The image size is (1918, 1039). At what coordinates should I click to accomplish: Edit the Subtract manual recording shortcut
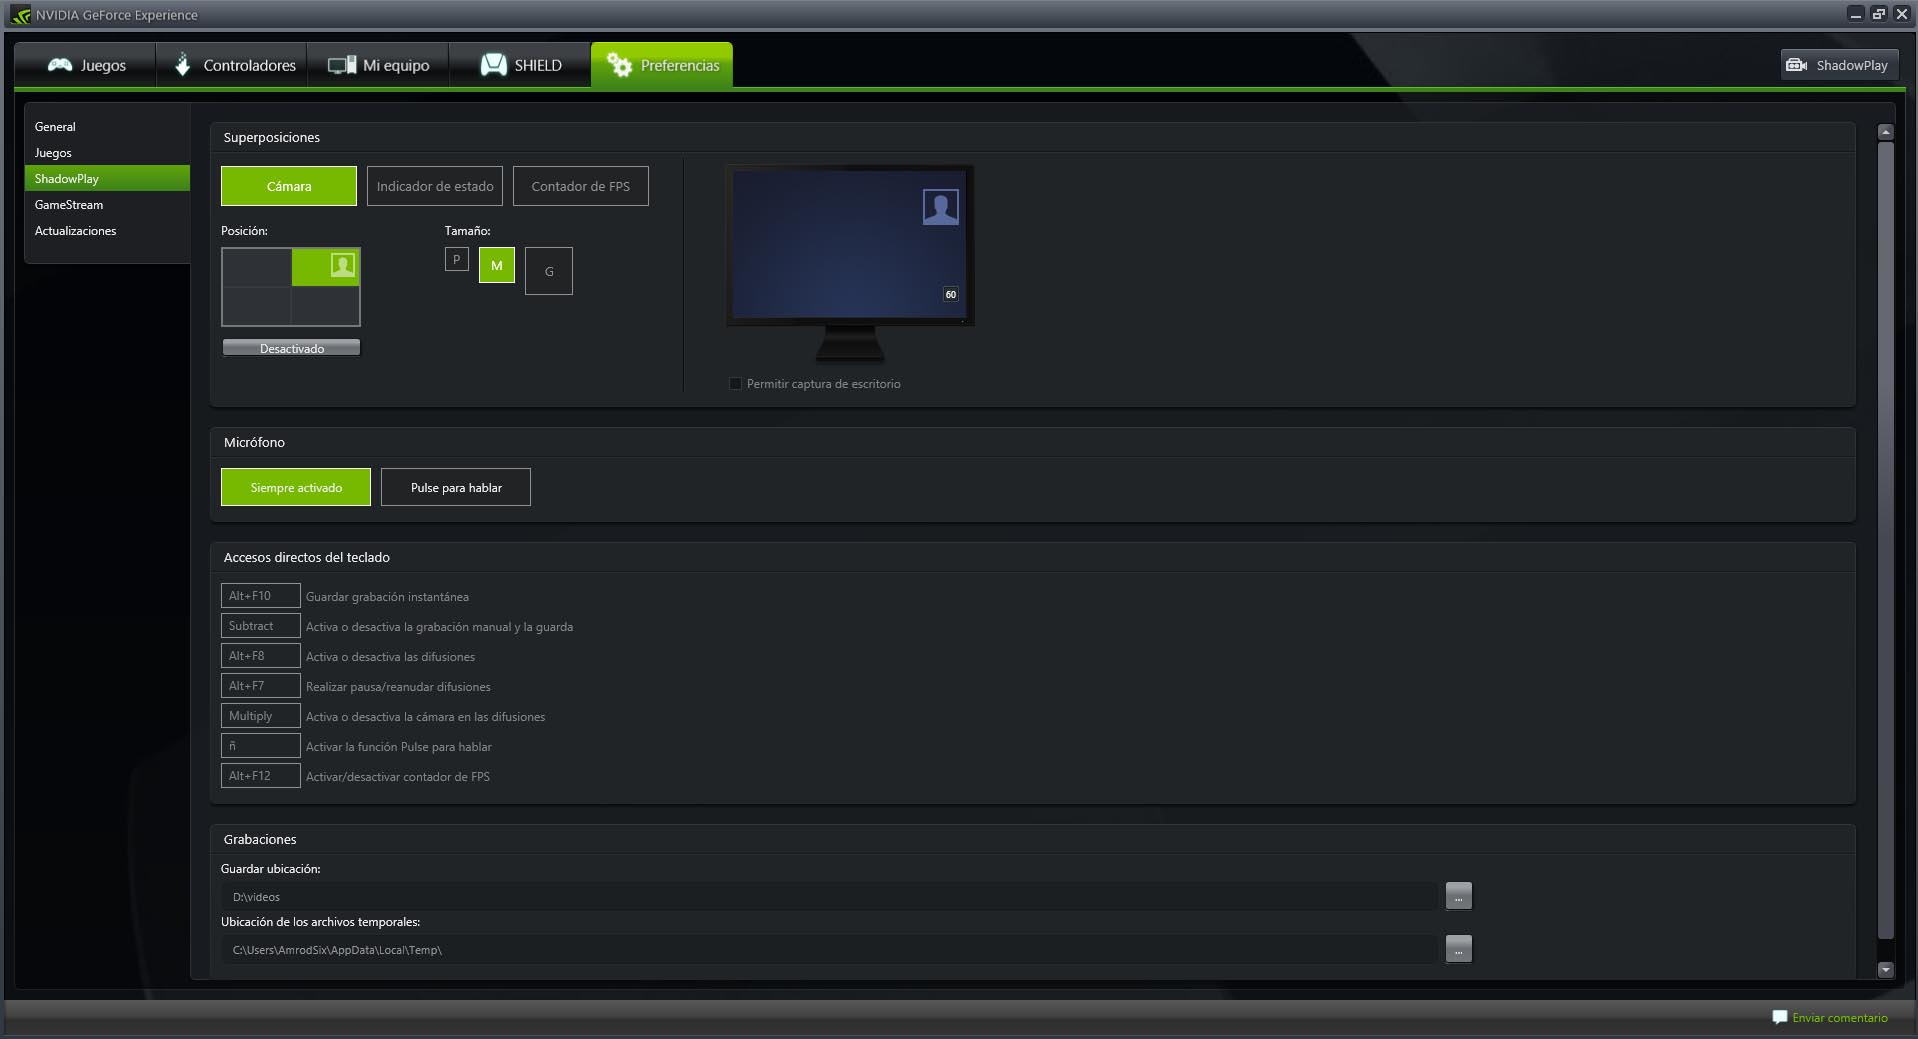(x=261, y=626)
